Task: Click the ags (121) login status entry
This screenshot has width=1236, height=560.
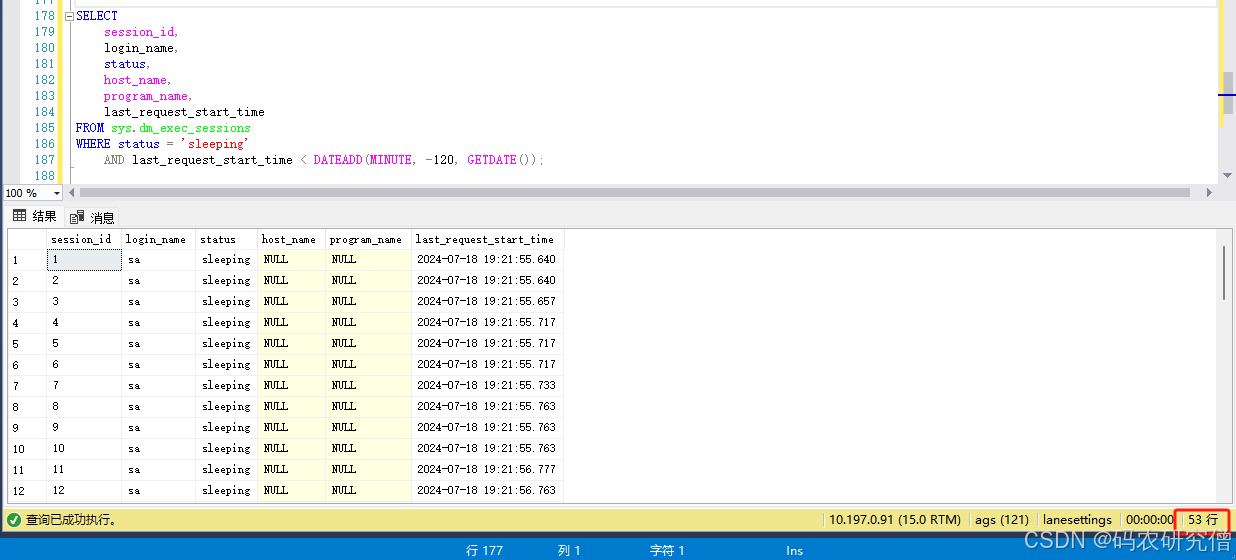Action: pyautogui.click(x=1002, y=520)
